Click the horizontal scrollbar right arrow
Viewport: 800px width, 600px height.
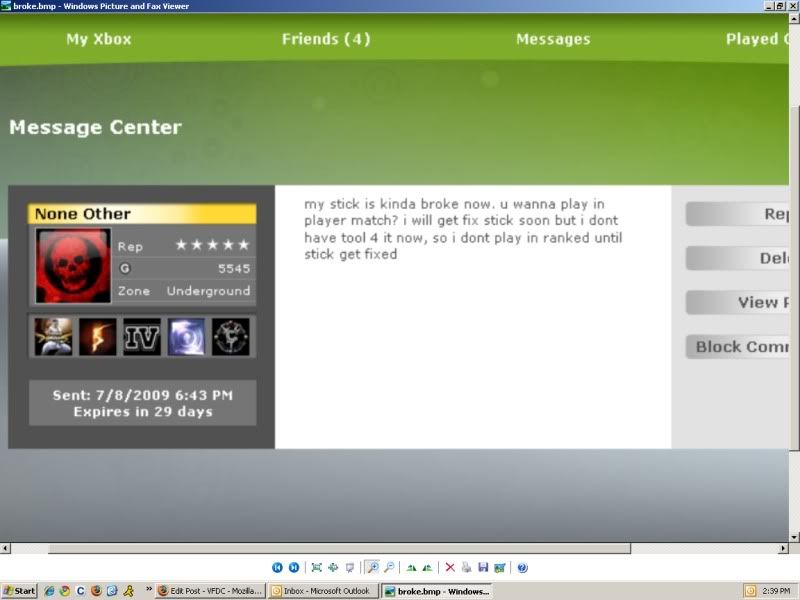pyautogui.click(x=784, y=548)
